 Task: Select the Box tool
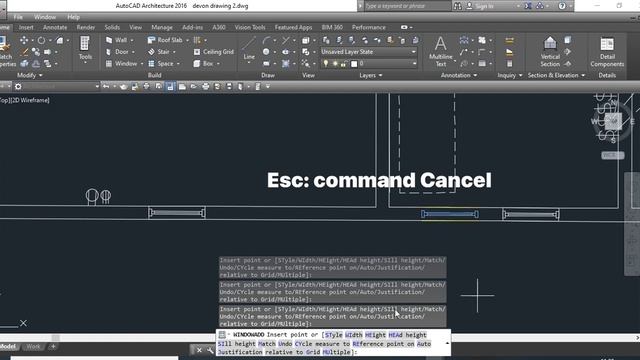click(203, 64)
